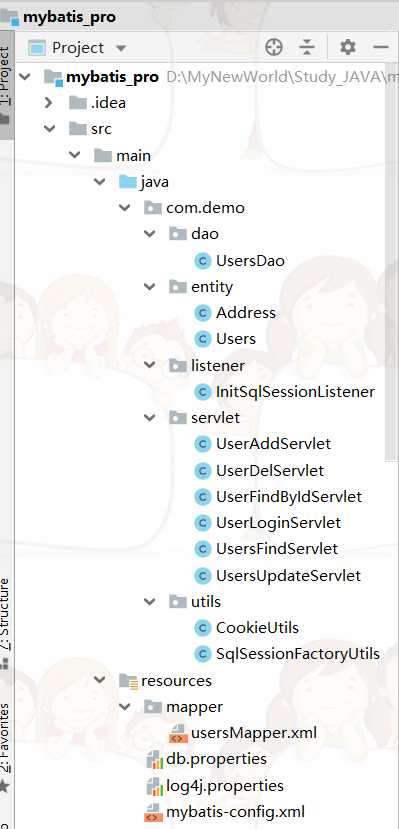The image size is (399, 829).
Task: Click the collapse all icon
Action: [x=307, y=48]
